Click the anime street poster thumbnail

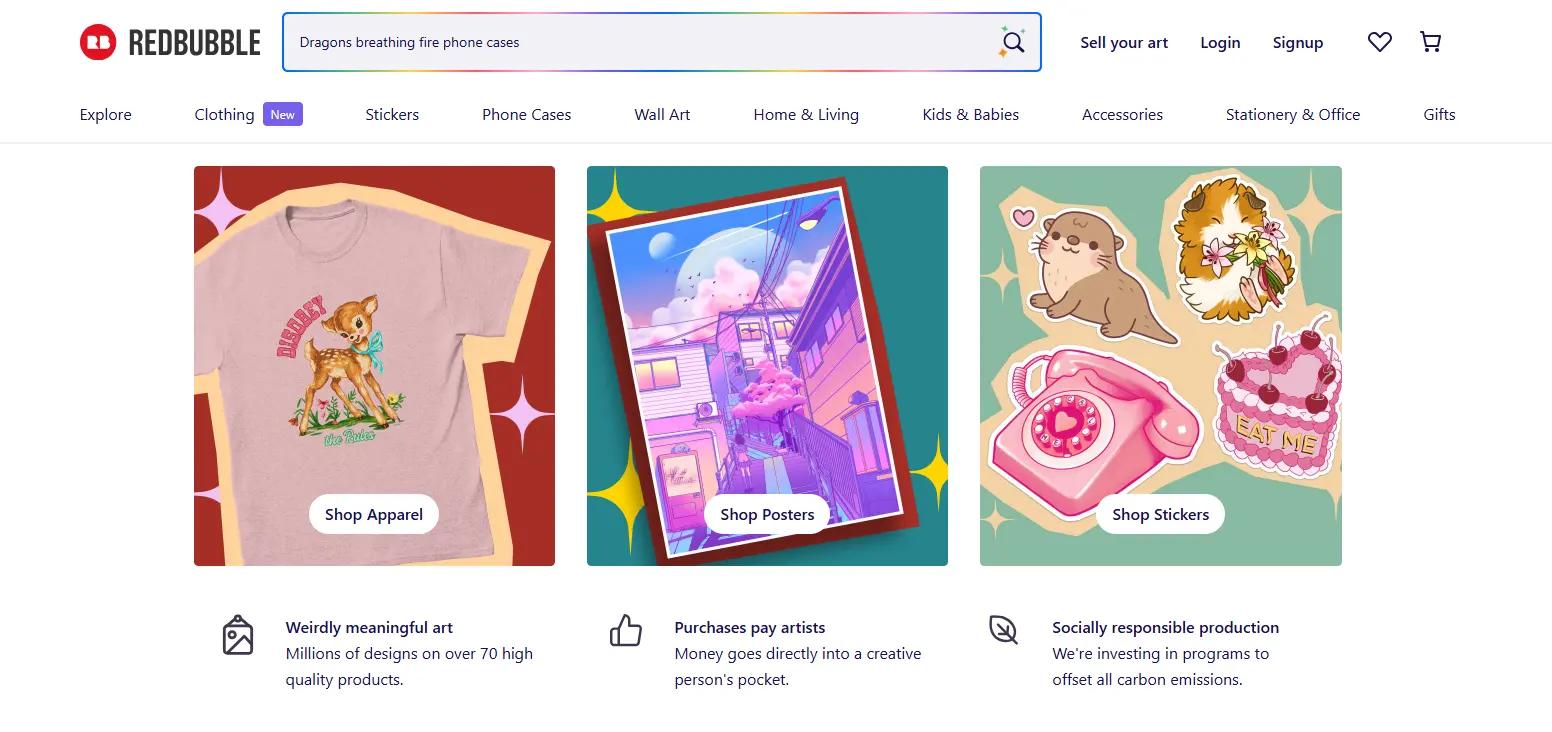767,366
